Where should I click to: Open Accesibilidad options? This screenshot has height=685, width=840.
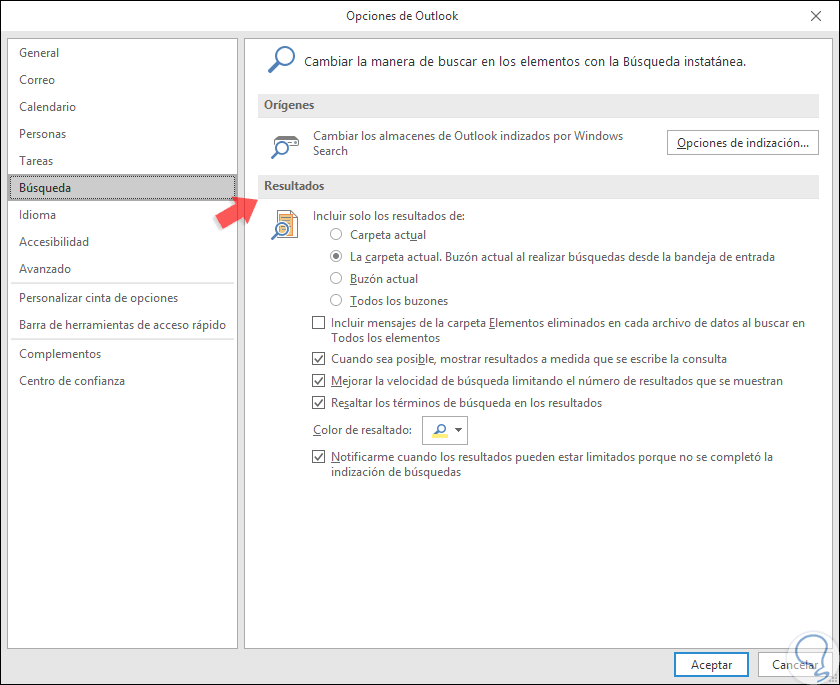(x=122, y=242)
